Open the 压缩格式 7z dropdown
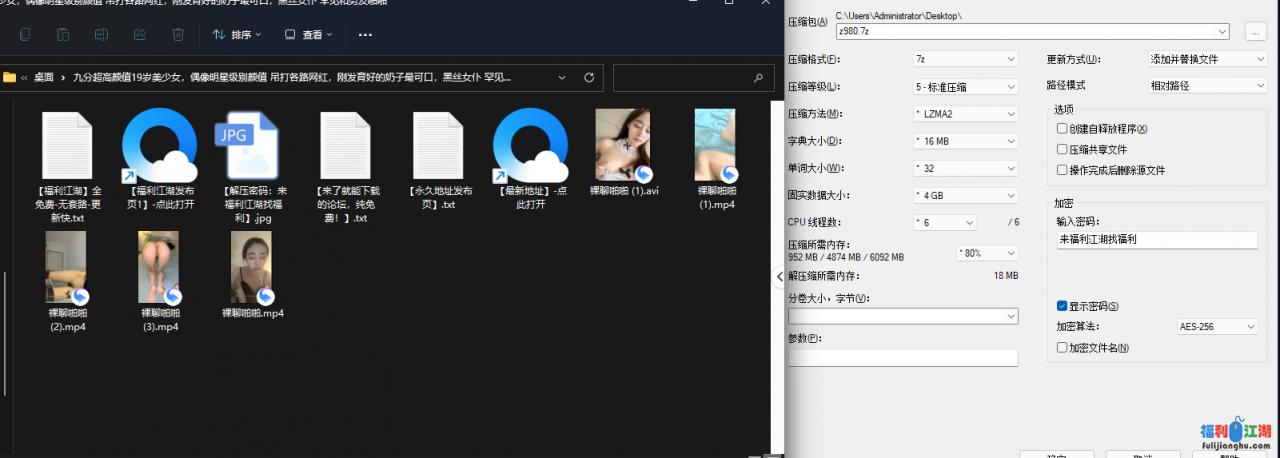 pos(965,59)
